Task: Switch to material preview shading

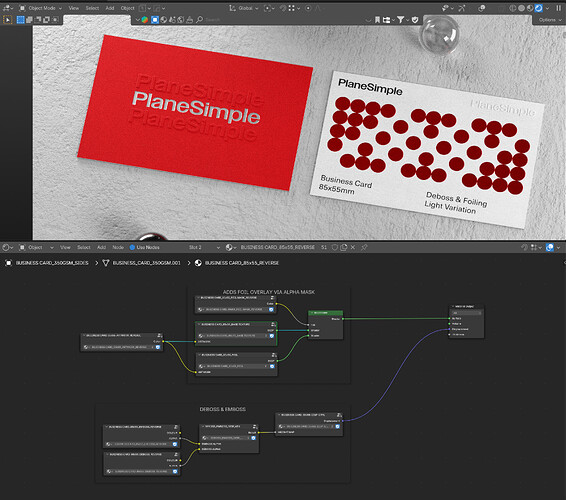Action: [530, 8]
